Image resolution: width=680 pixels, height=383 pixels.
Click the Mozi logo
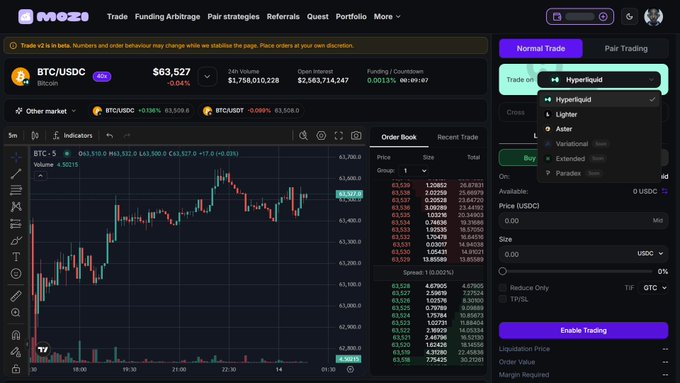(53, 16)
